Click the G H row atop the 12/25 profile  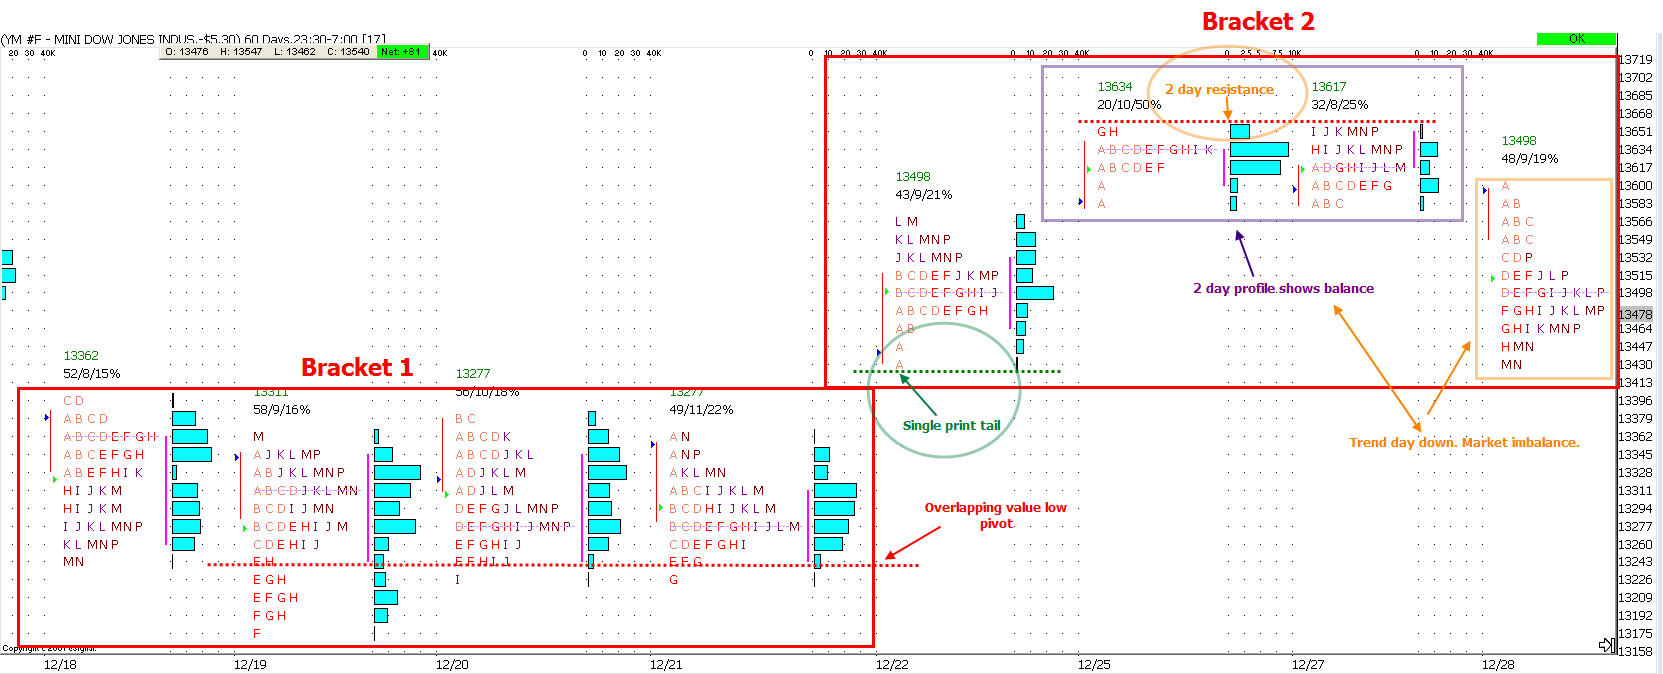tap(1108, 132)
